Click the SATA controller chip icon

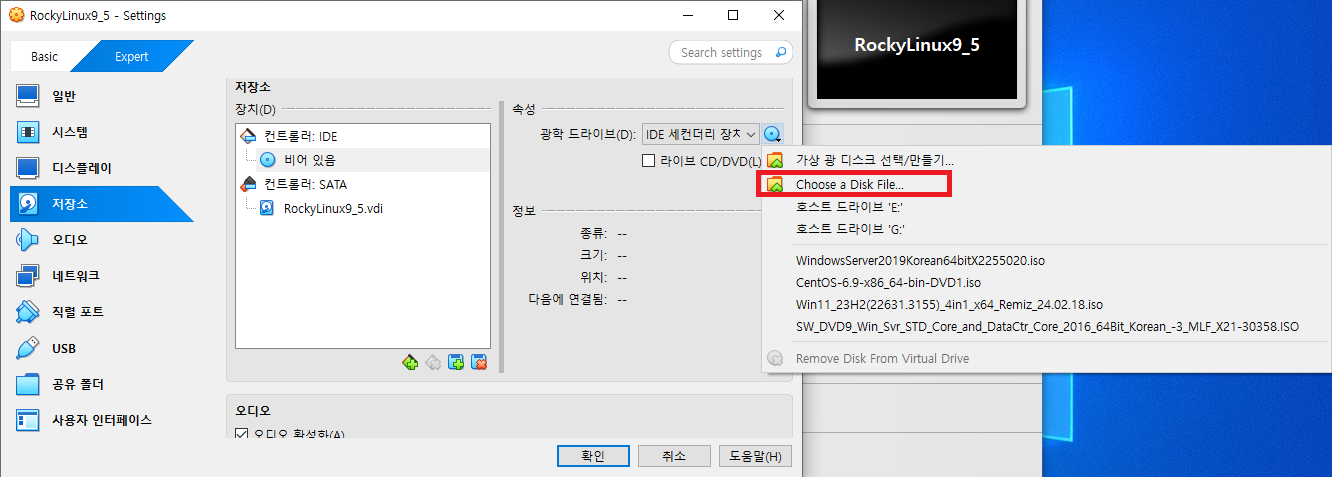(x=250, y=184)
